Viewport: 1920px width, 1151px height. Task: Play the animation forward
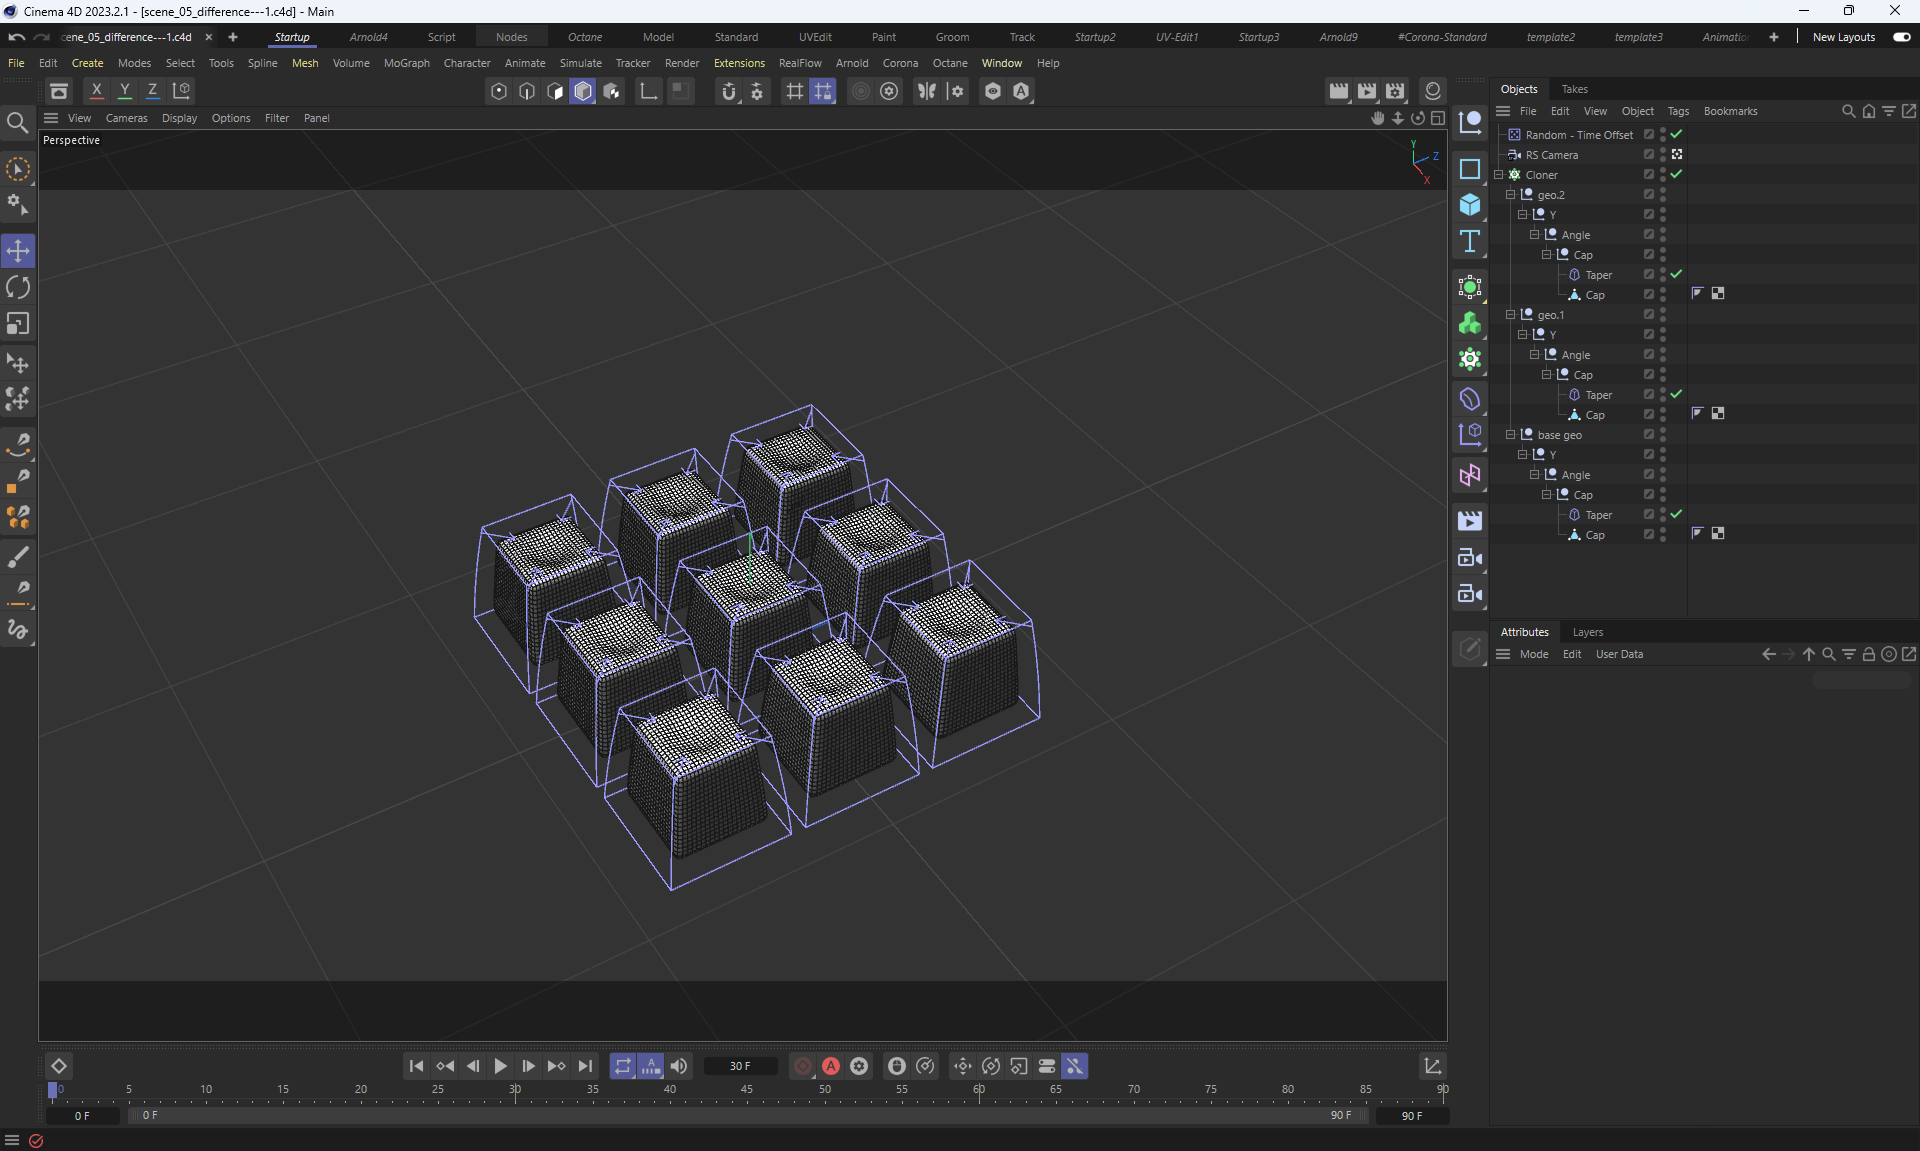(500, 1066)
